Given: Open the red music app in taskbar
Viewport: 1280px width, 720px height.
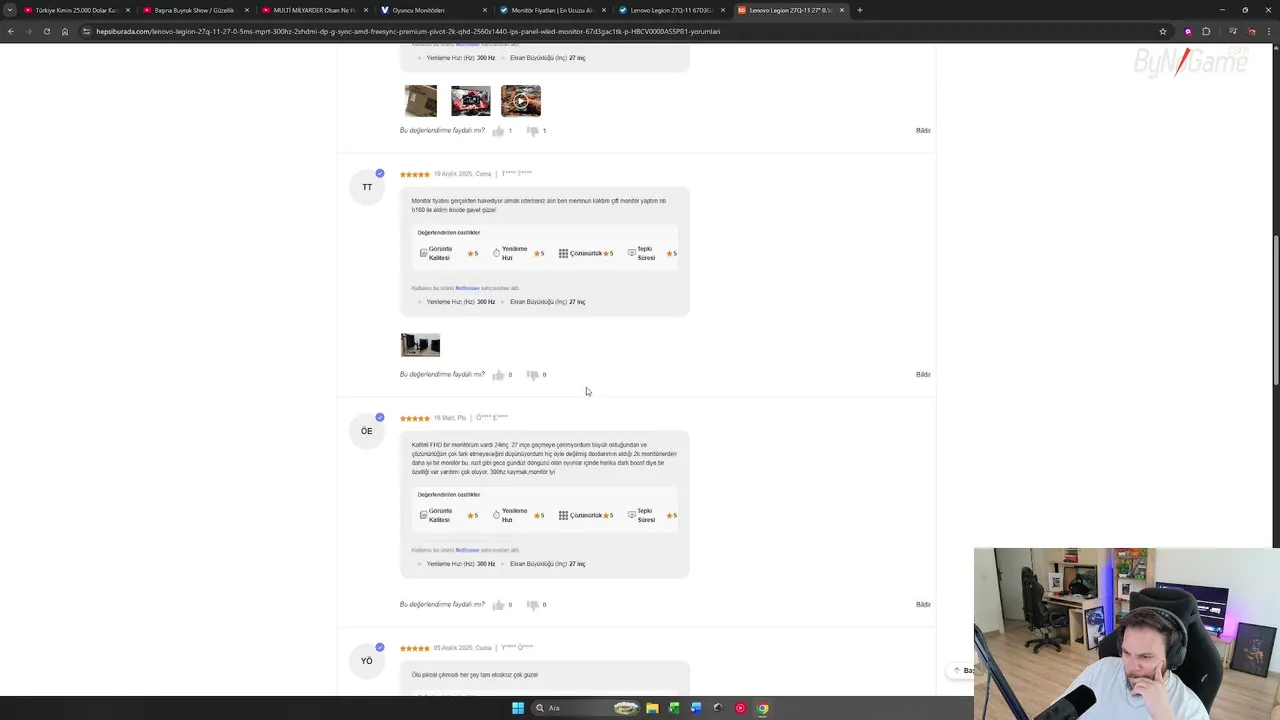Looking at the screenshot, I should pos(740,708).
